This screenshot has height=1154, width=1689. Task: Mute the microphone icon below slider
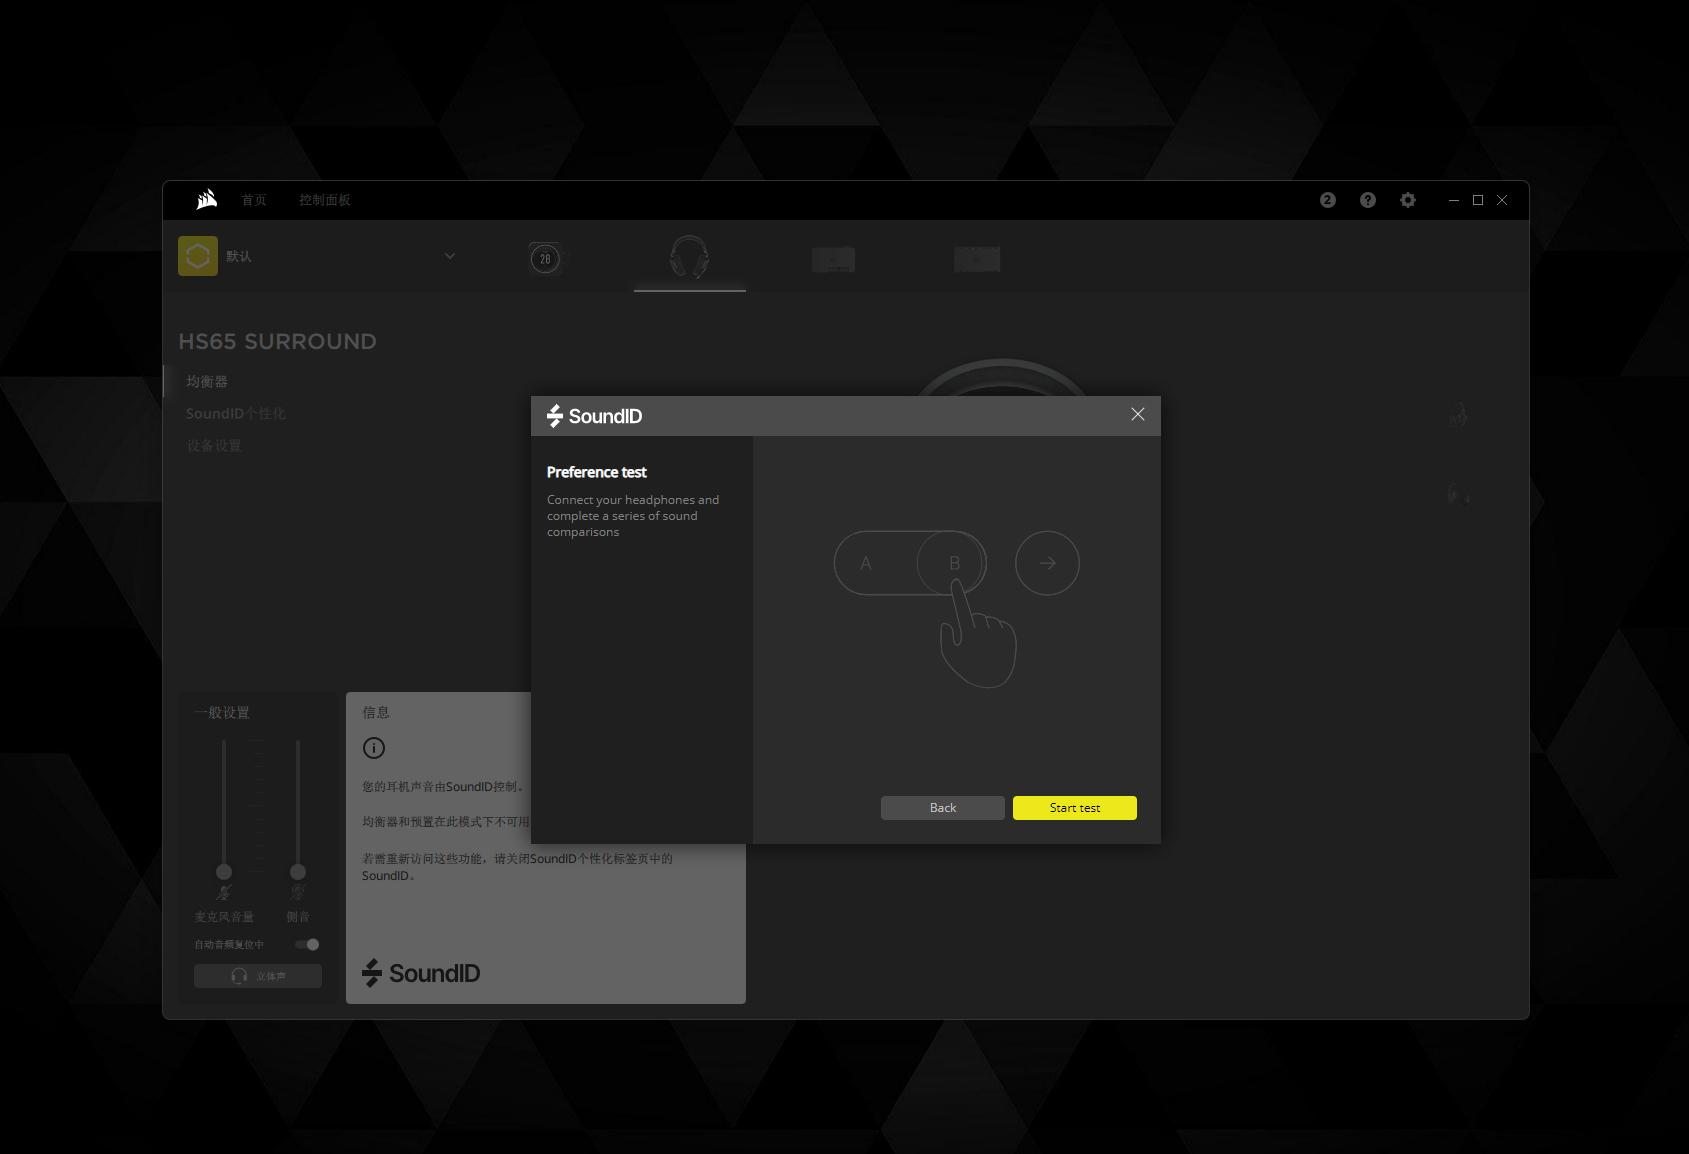coord(224,893)
